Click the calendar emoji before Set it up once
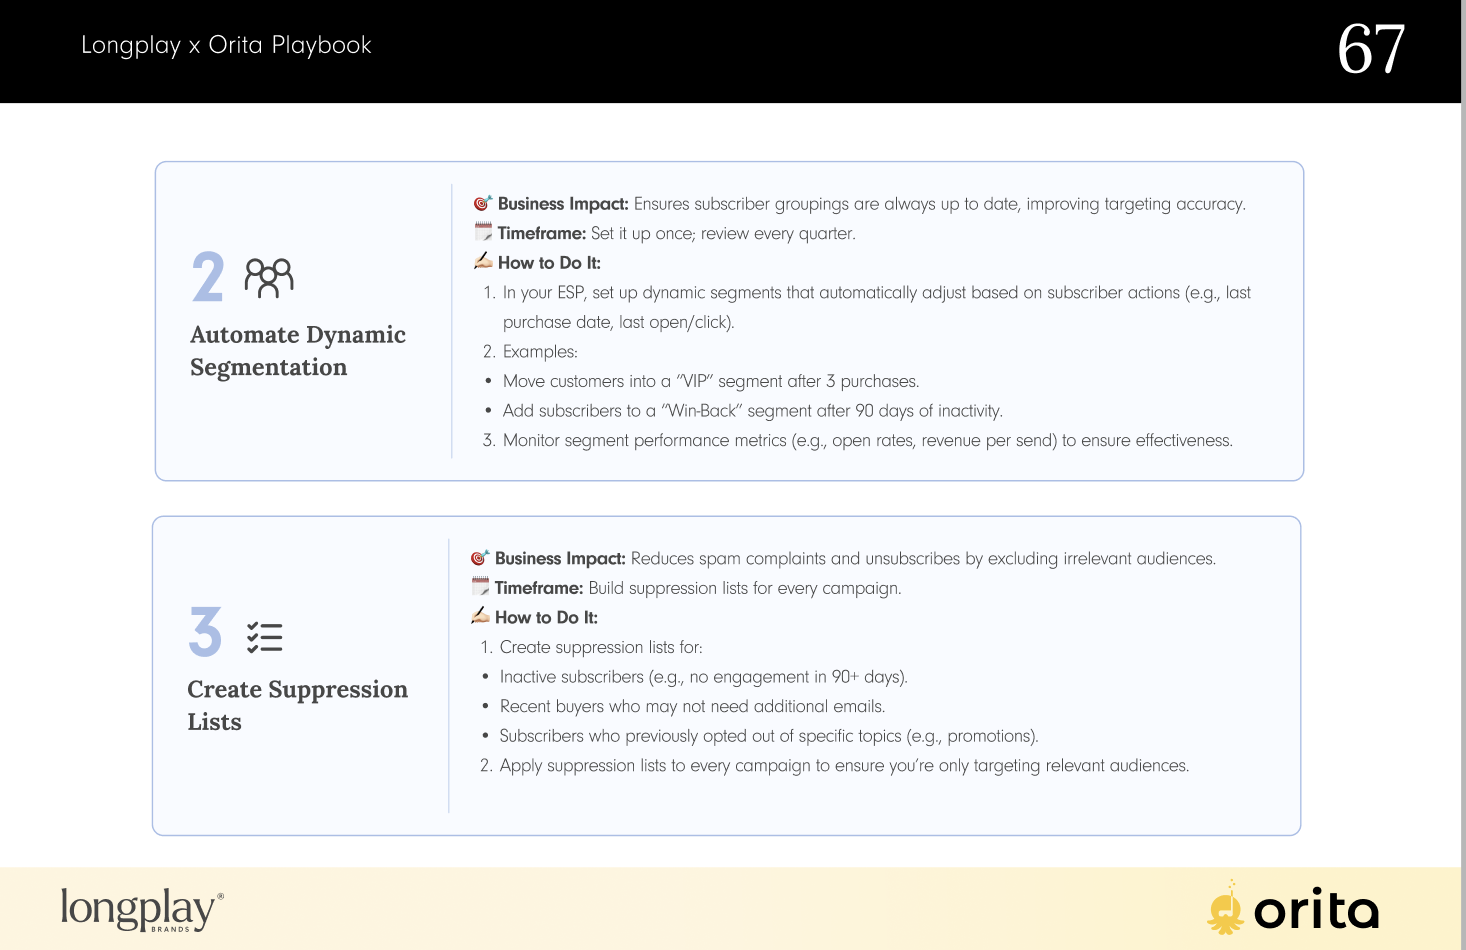Viewport: 1466px width, 950px height. [x=483, y=232]
